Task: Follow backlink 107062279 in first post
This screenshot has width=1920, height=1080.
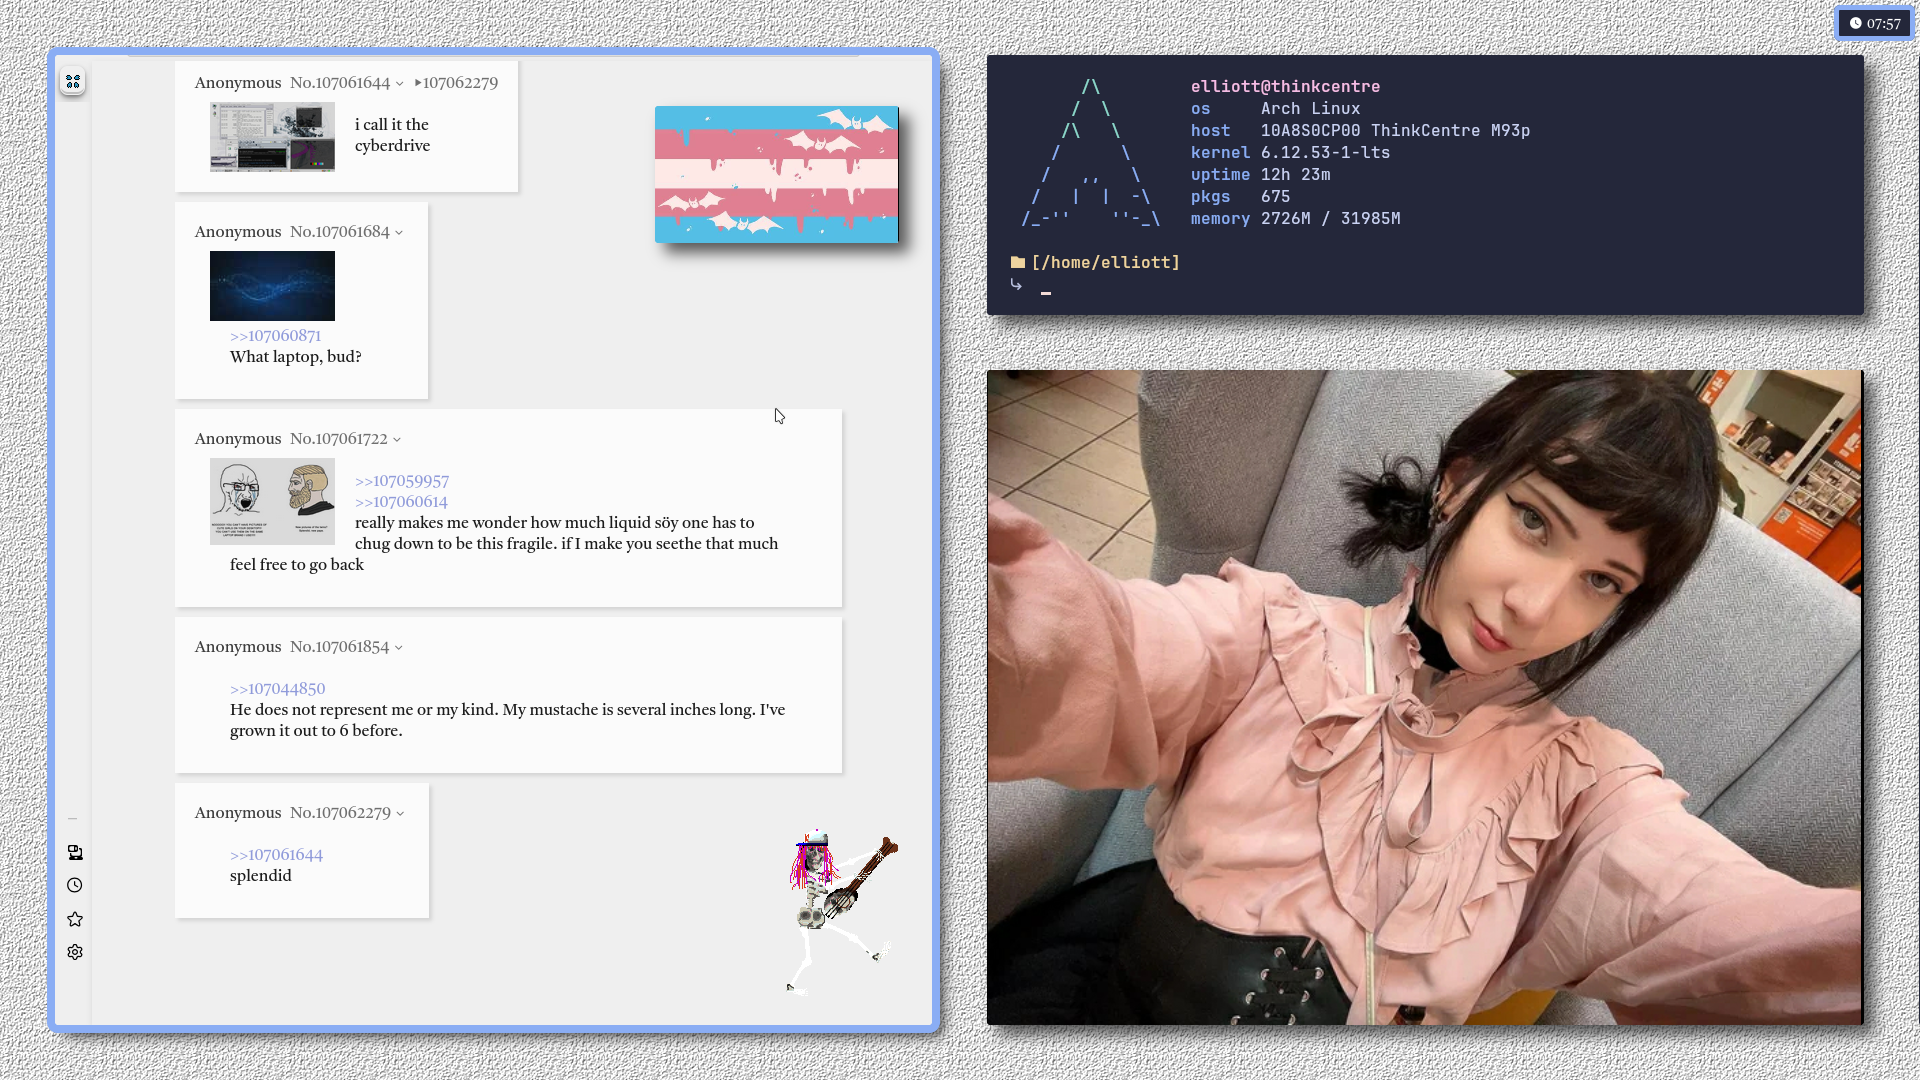Action: [458, 83]
